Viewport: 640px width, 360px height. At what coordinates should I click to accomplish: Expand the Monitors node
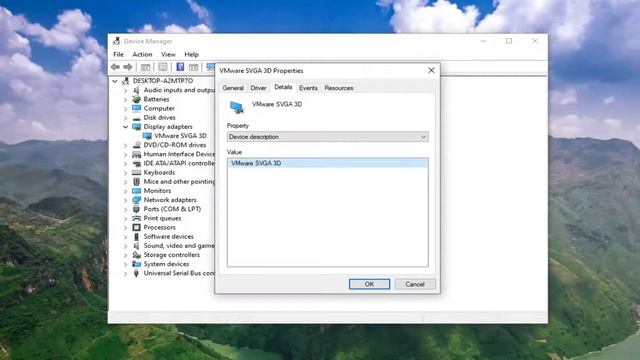(x=125, y=191)
